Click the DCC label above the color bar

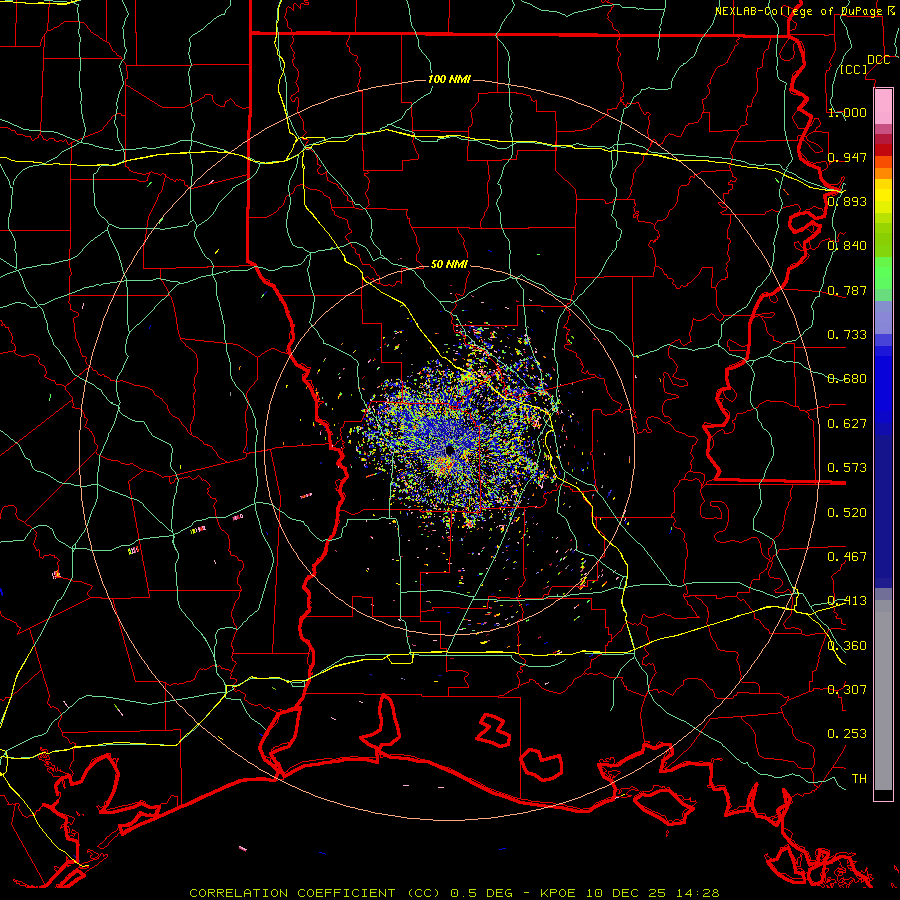(878, 60)
